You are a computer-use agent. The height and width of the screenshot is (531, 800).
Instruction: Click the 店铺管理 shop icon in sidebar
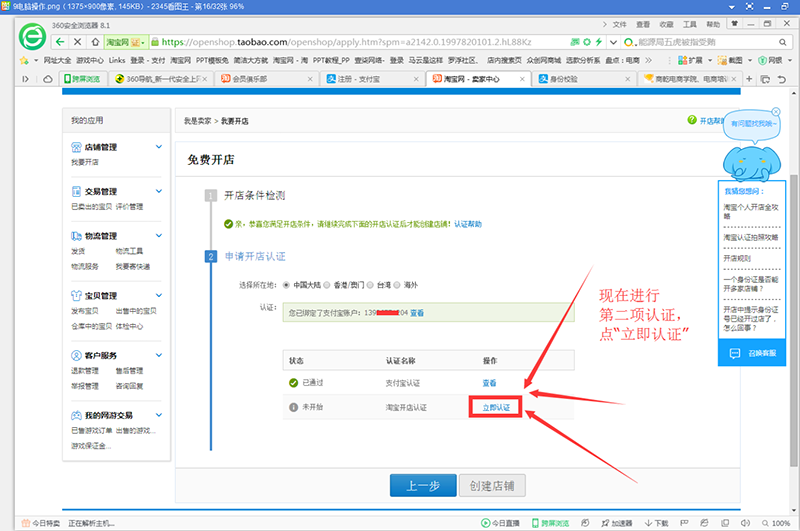pyautogui.click(x=76, y=147)
